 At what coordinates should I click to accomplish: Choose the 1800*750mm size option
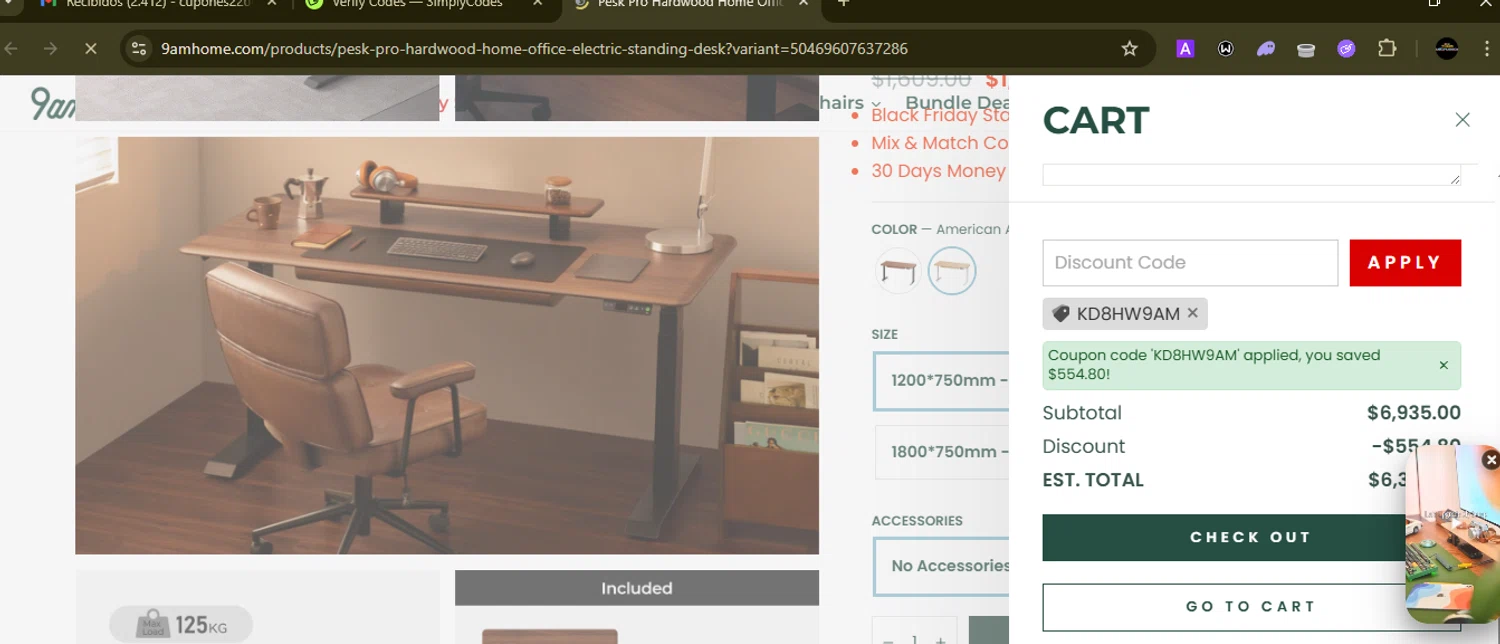942,451
